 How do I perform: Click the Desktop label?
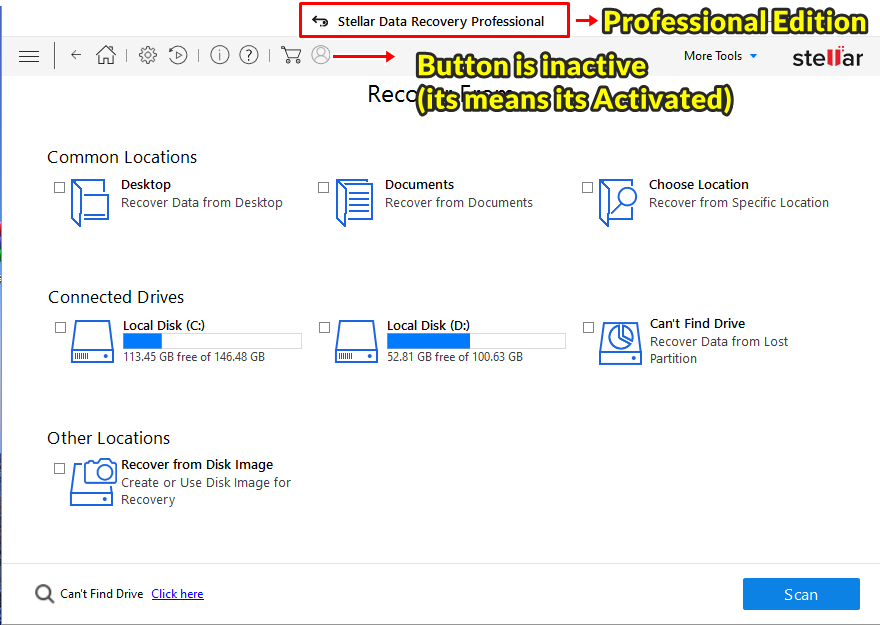click(x=146, y=185)
